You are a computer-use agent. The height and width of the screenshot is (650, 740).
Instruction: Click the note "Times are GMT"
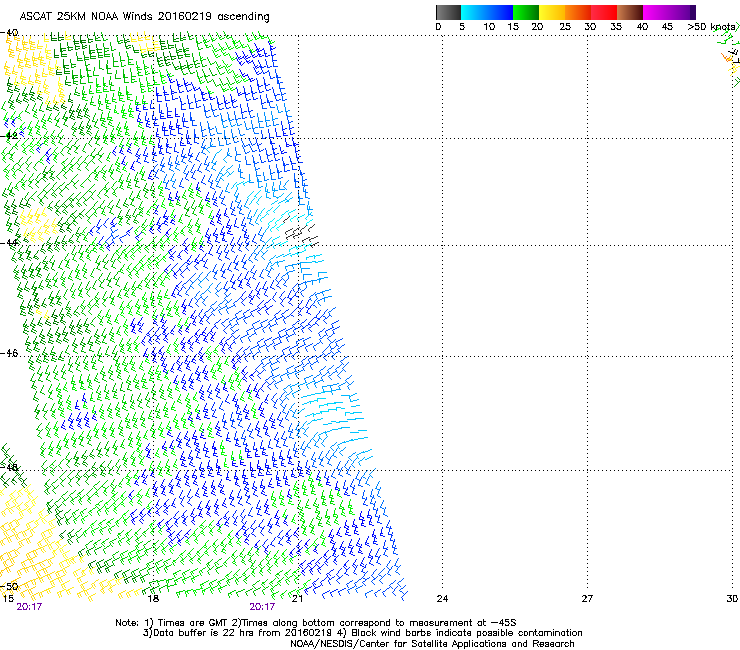pyautogui.click(x=192, y=623)
